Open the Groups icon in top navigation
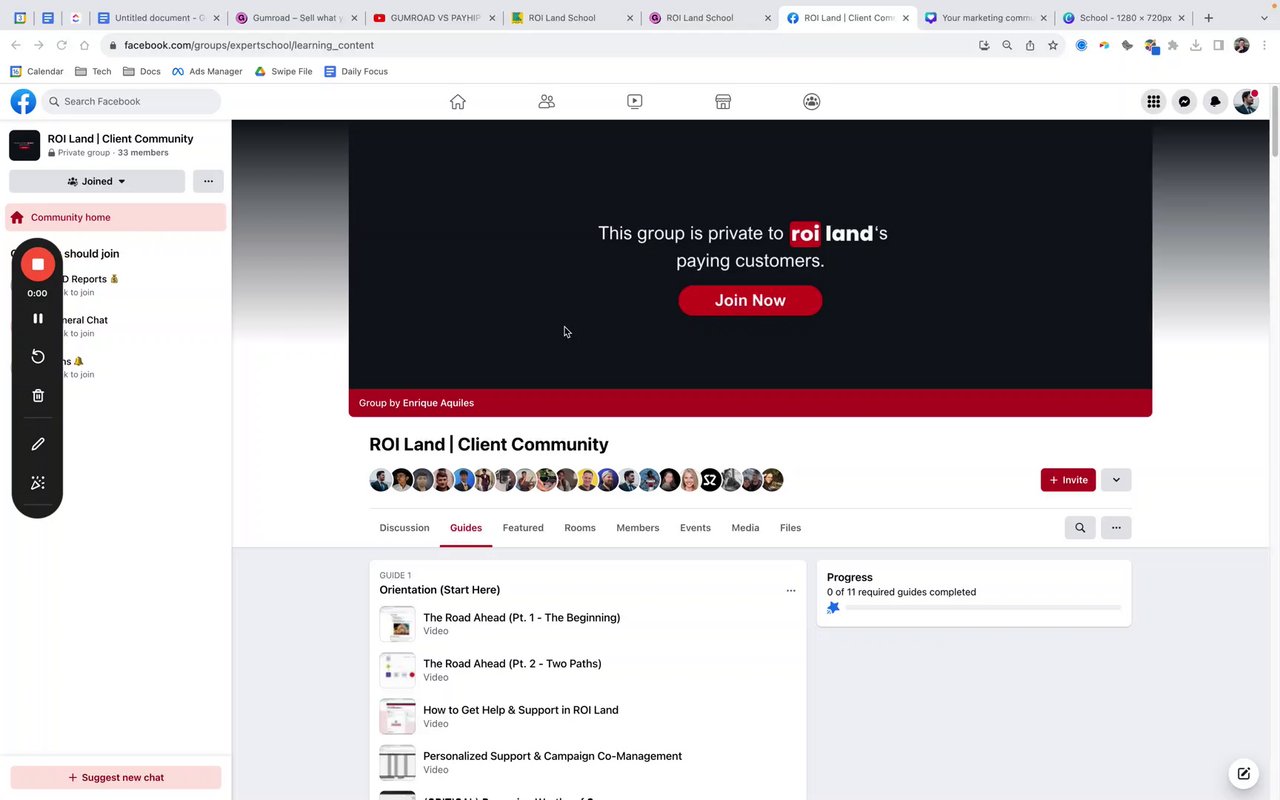 tap(812, 101)
